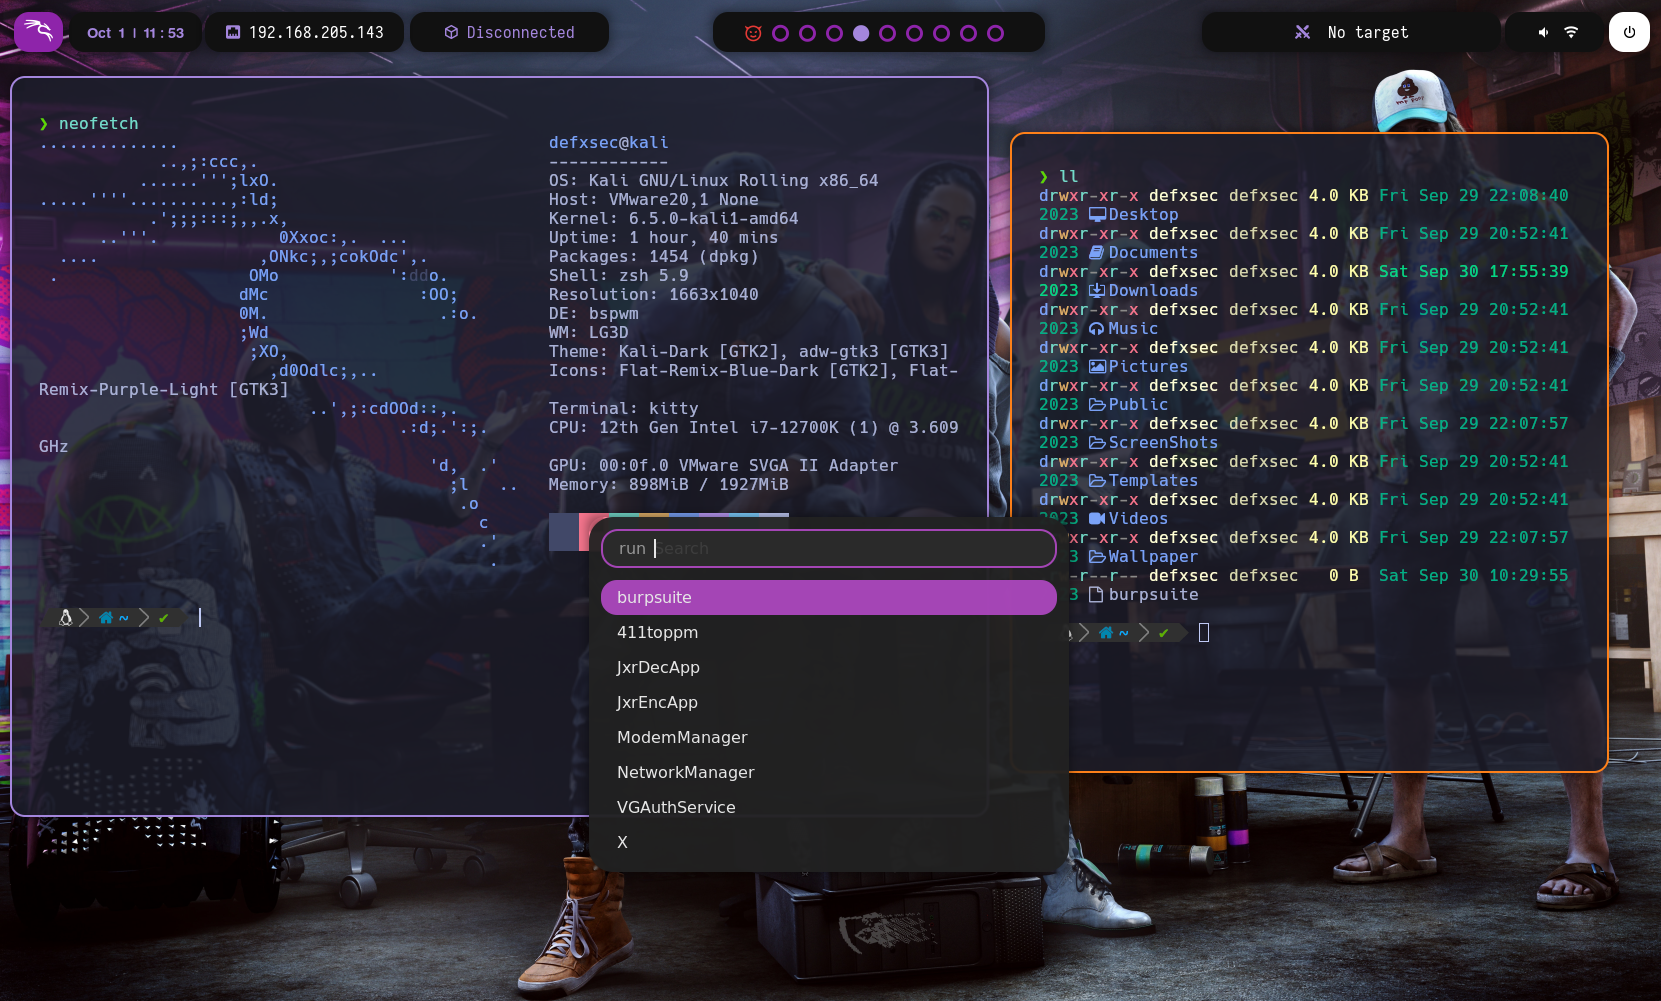This screenshot has width=1661, height=1001.
Task: Click the Wallpaper directory name in the ll terminal
Action: coord(1153,556)
